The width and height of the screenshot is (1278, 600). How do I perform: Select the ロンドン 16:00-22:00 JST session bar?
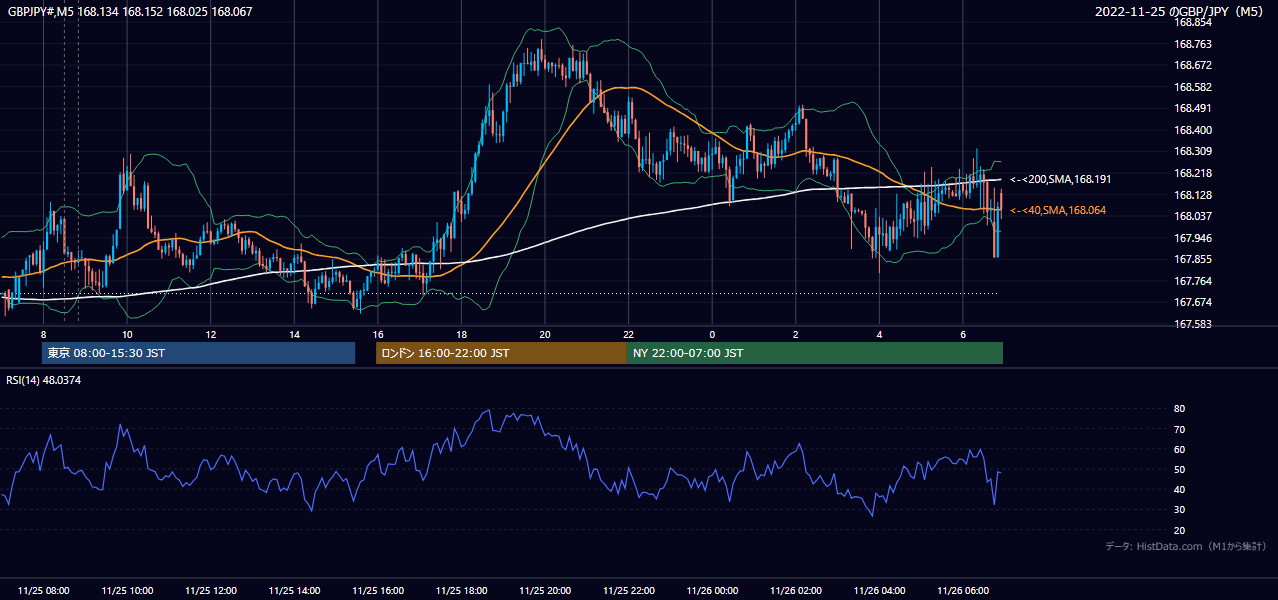coord(501,353)
